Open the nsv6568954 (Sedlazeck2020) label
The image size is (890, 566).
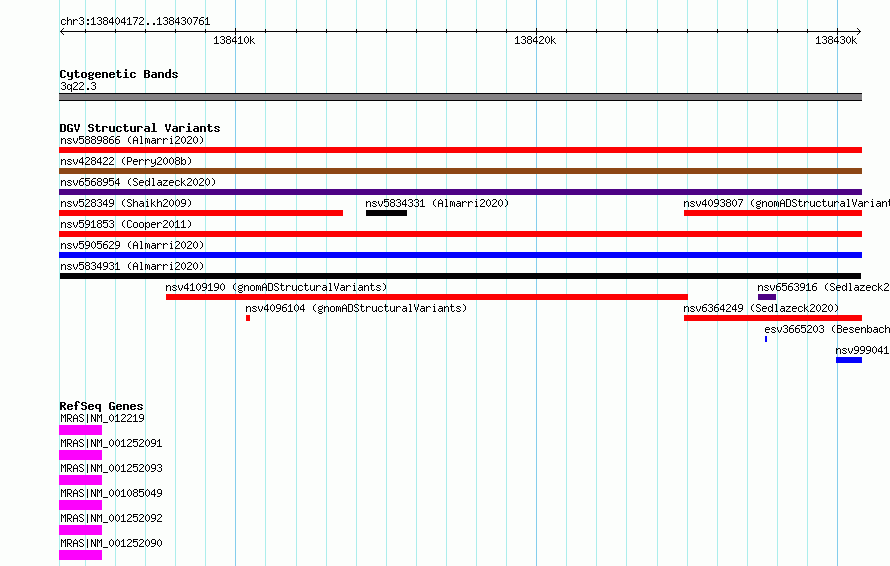[138, 182]
